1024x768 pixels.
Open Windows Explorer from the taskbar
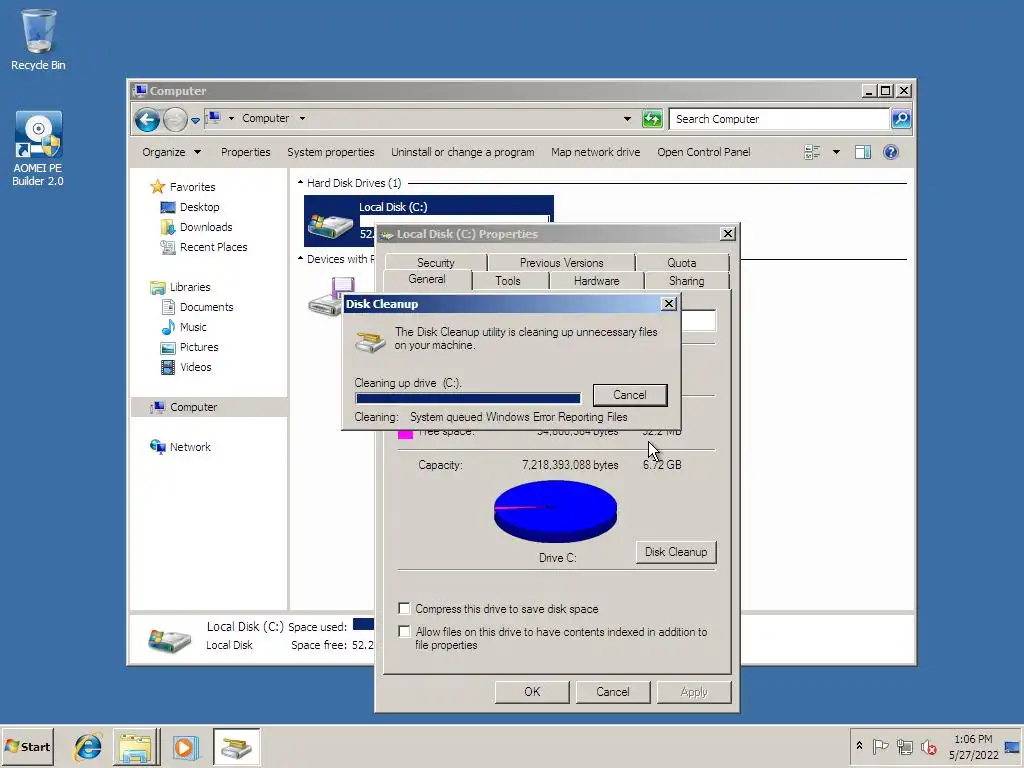tap(136, 747)
